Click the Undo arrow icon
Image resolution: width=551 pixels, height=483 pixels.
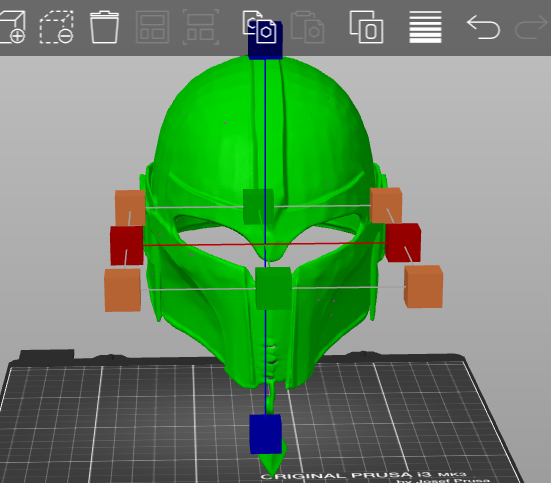coord(484,27)
